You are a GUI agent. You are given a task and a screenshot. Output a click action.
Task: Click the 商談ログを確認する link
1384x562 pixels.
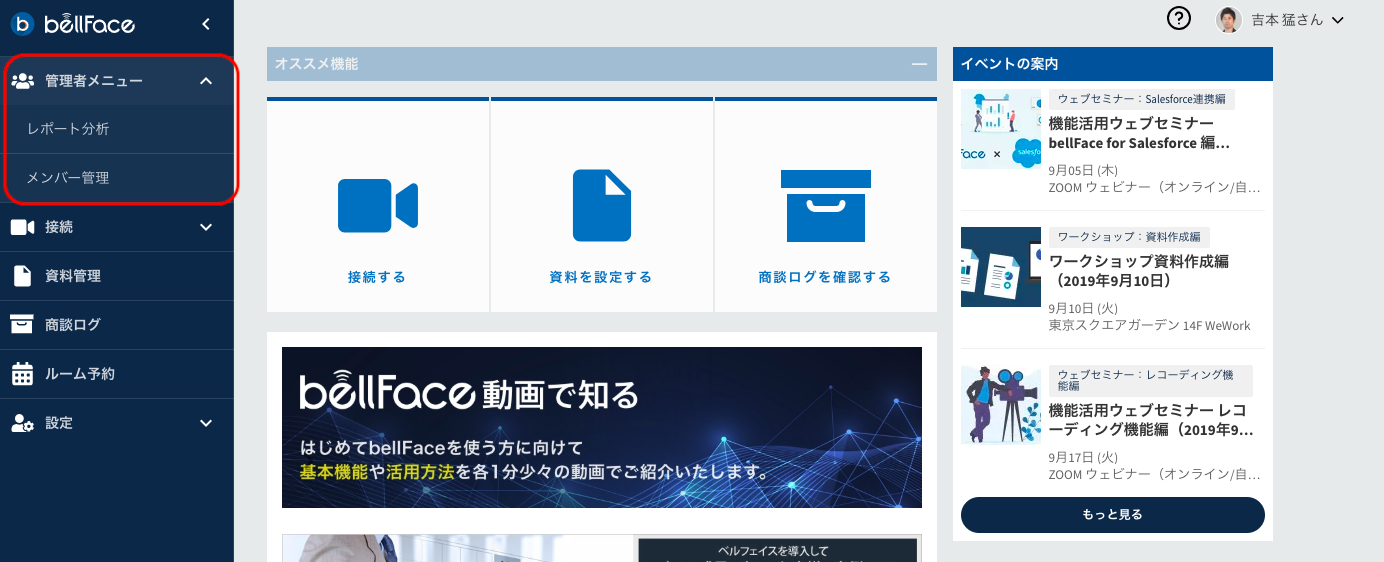pyautogui.click(x=825, y=277)
